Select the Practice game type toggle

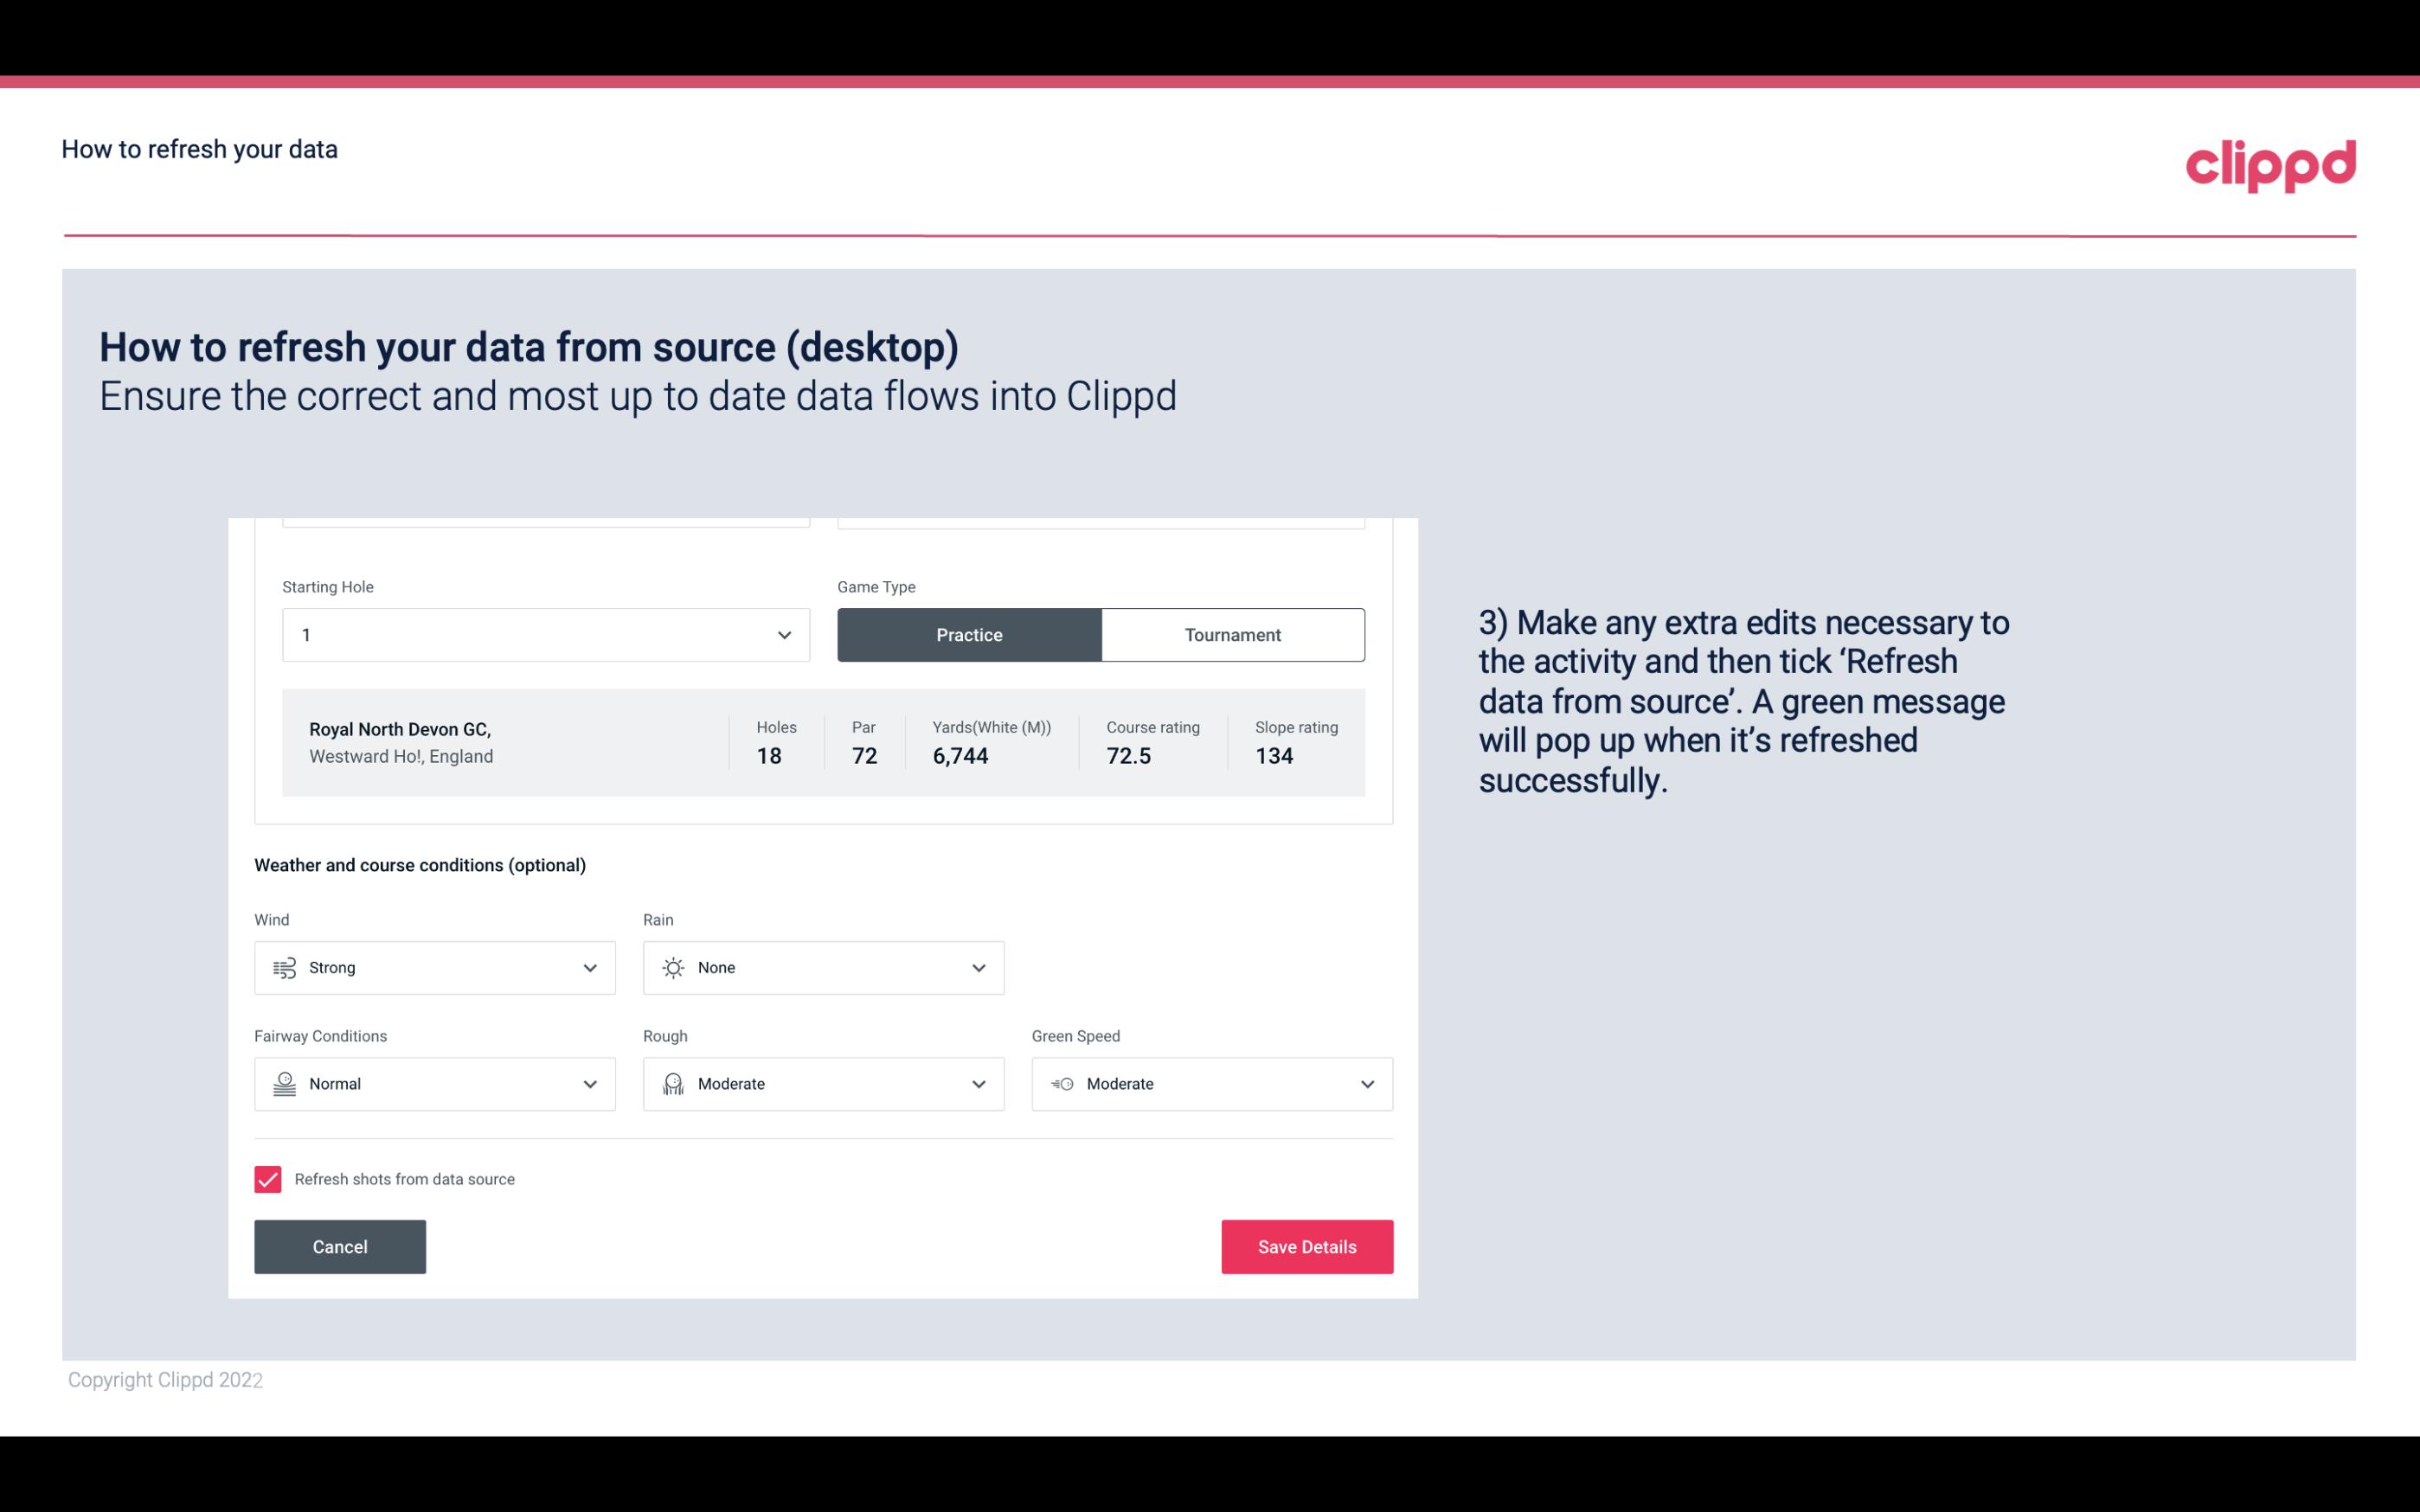(969, 634)
